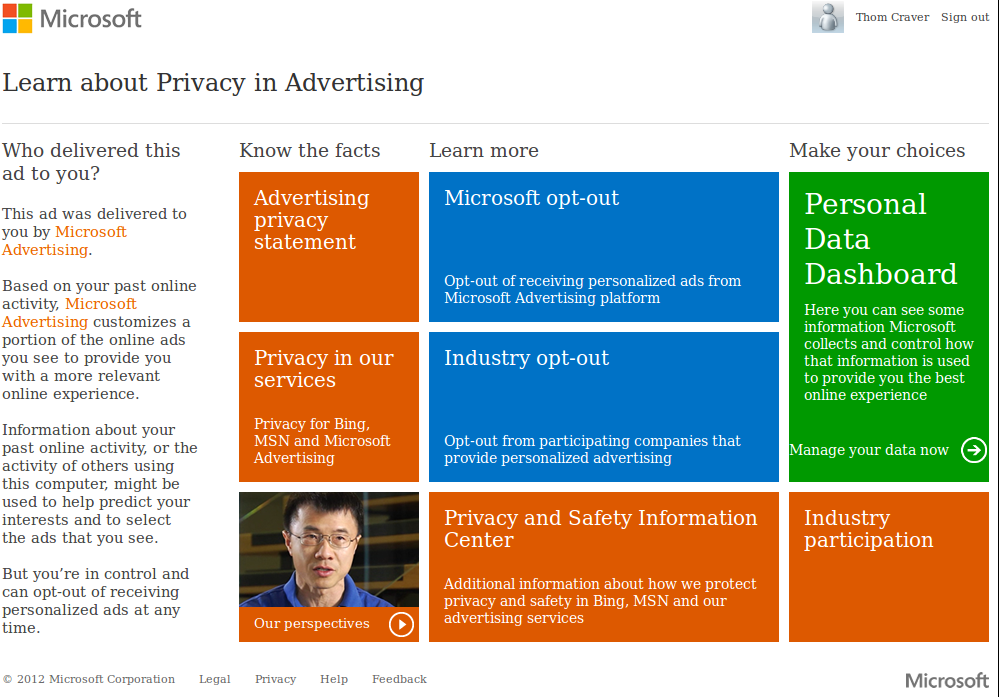The width and height of the screenshot is (999, 697).
Task: Open the Feedback footer link
Action: click(x=399, y=679)
